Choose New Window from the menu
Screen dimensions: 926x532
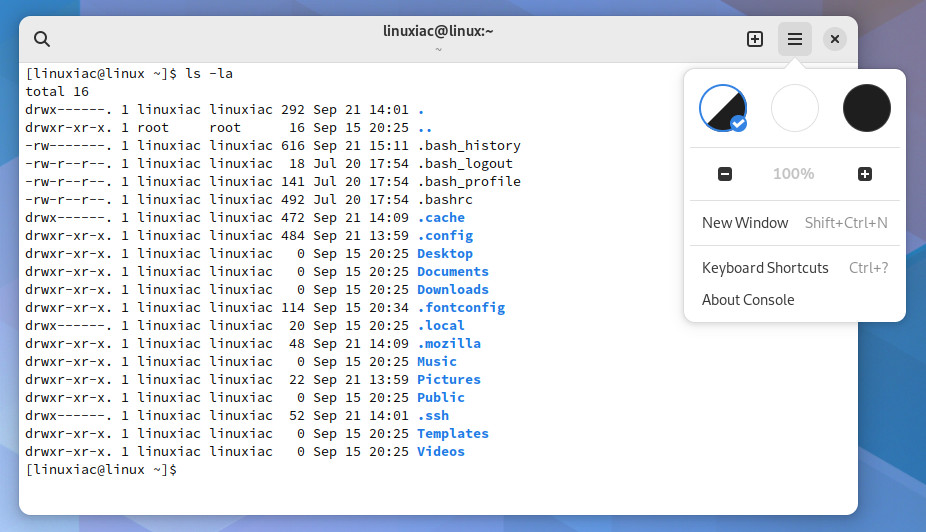point(795,223)
